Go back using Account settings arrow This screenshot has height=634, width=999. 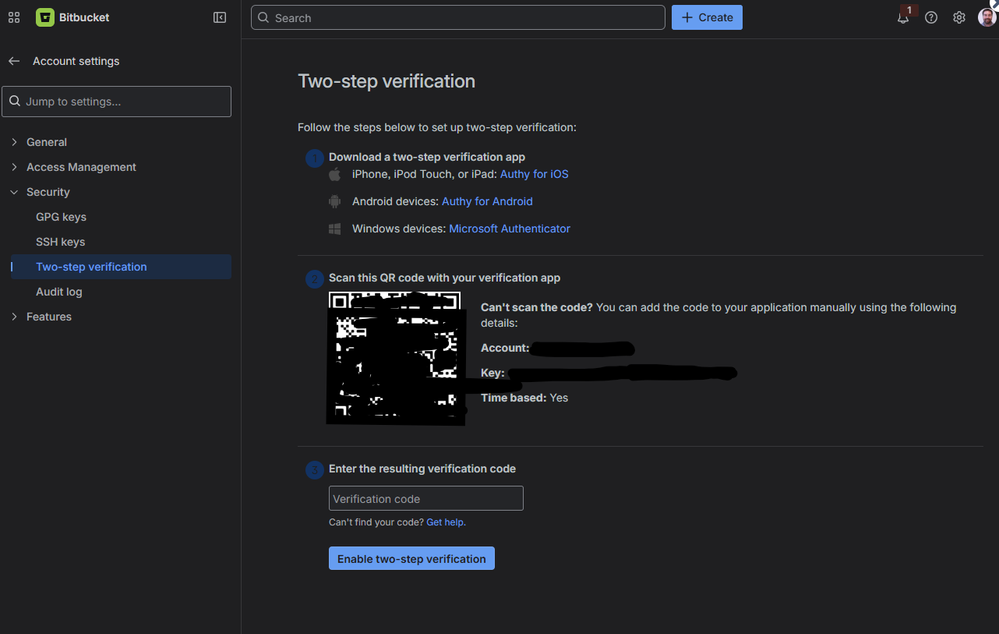click(x=14, y=61)
